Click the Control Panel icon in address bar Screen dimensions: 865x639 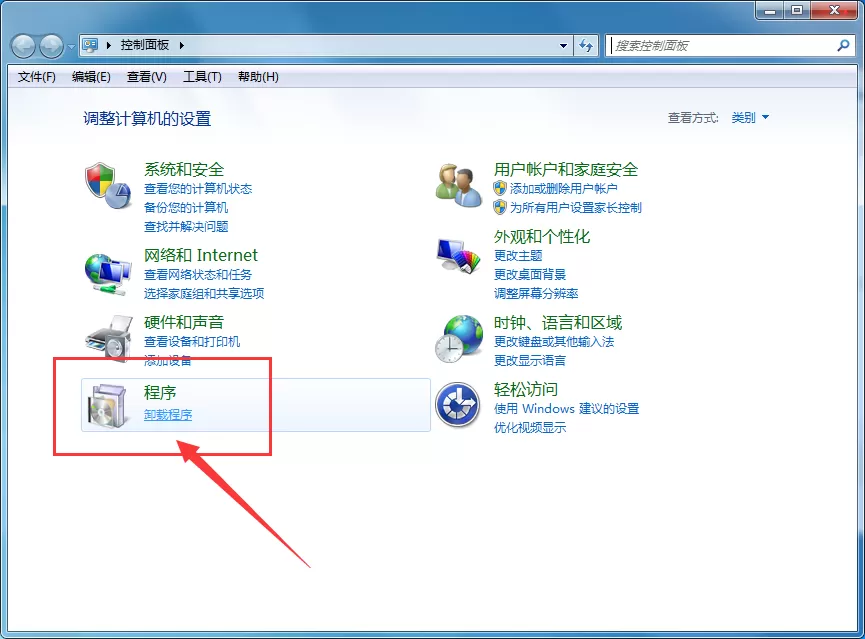click(x=90, y=45)
